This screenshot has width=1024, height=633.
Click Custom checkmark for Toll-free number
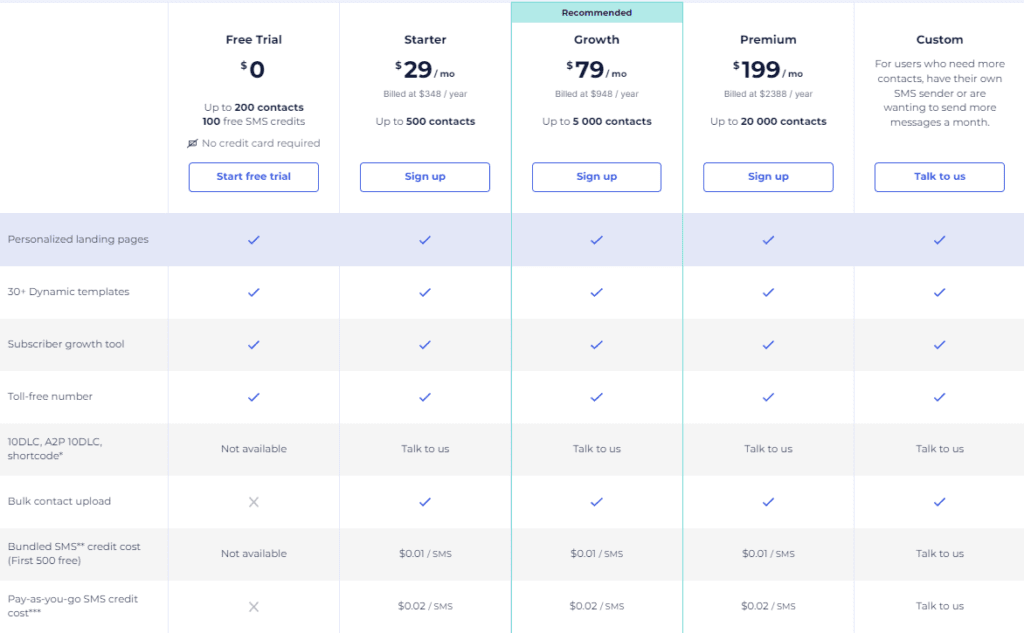pos(939,397)
